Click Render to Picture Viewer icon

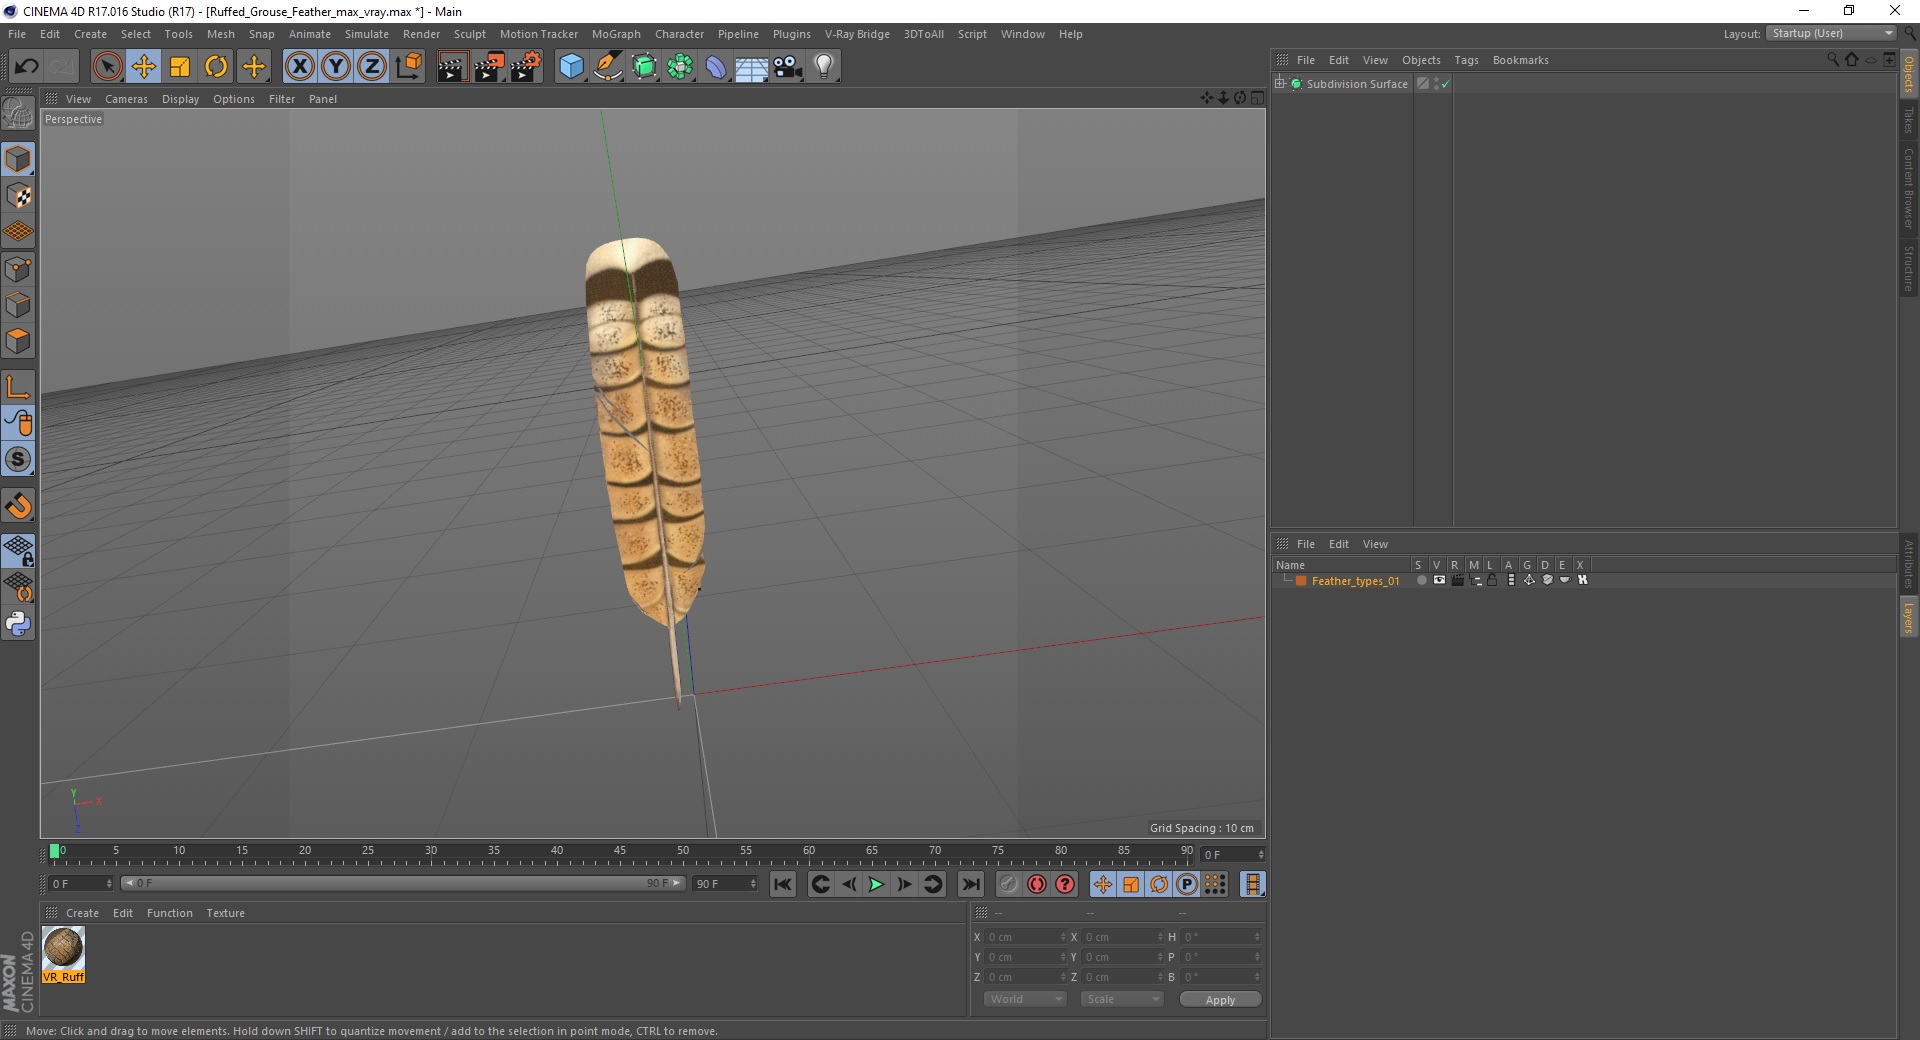pyautogui.click(x=489, y=67)
